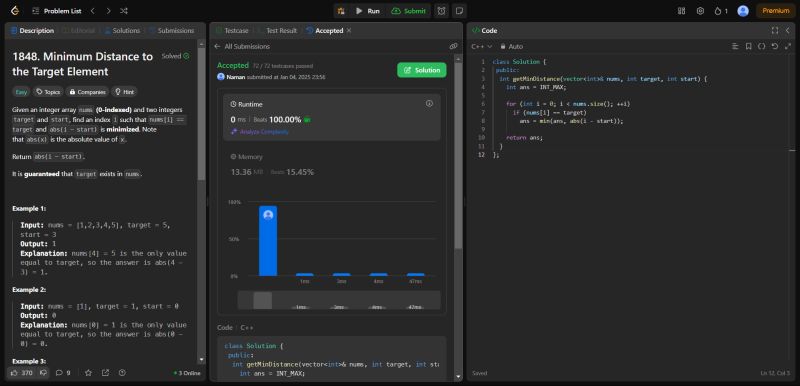Click the Solved status label
The width and height of the screenshot is (800, 386).
click(x=175, y=56)
